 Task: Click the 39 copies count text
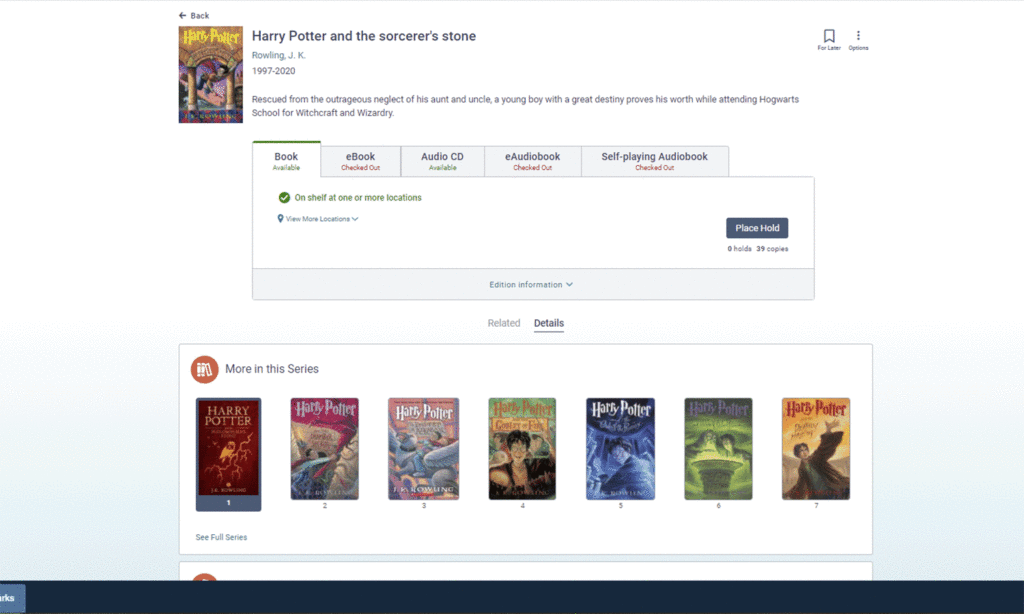point(772,249)
